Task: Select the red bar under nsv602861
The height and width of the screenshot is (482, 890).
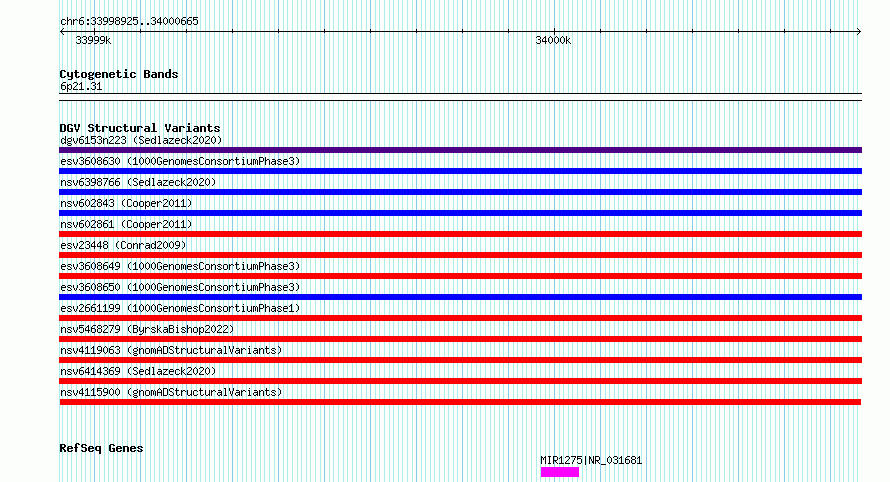Action: 460,234
